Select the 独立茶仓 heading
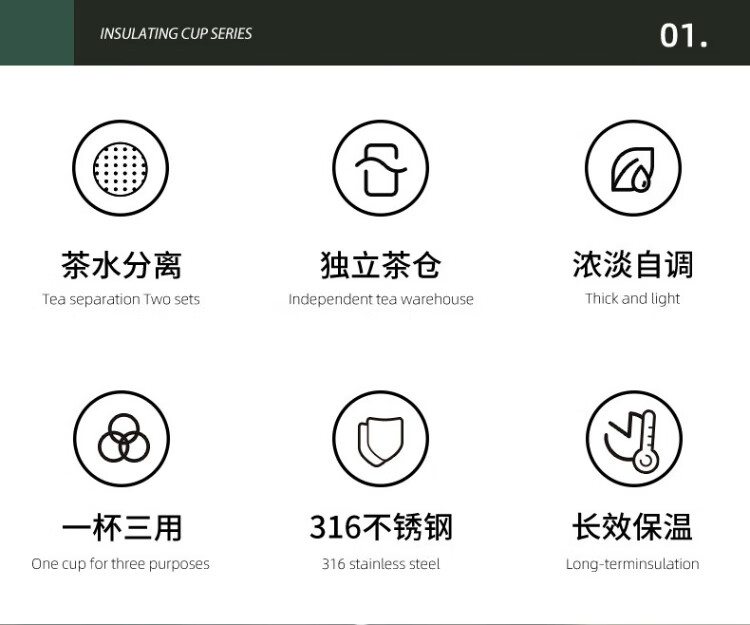750x625 pixels. pyautogui.click(x=380, y=265)
